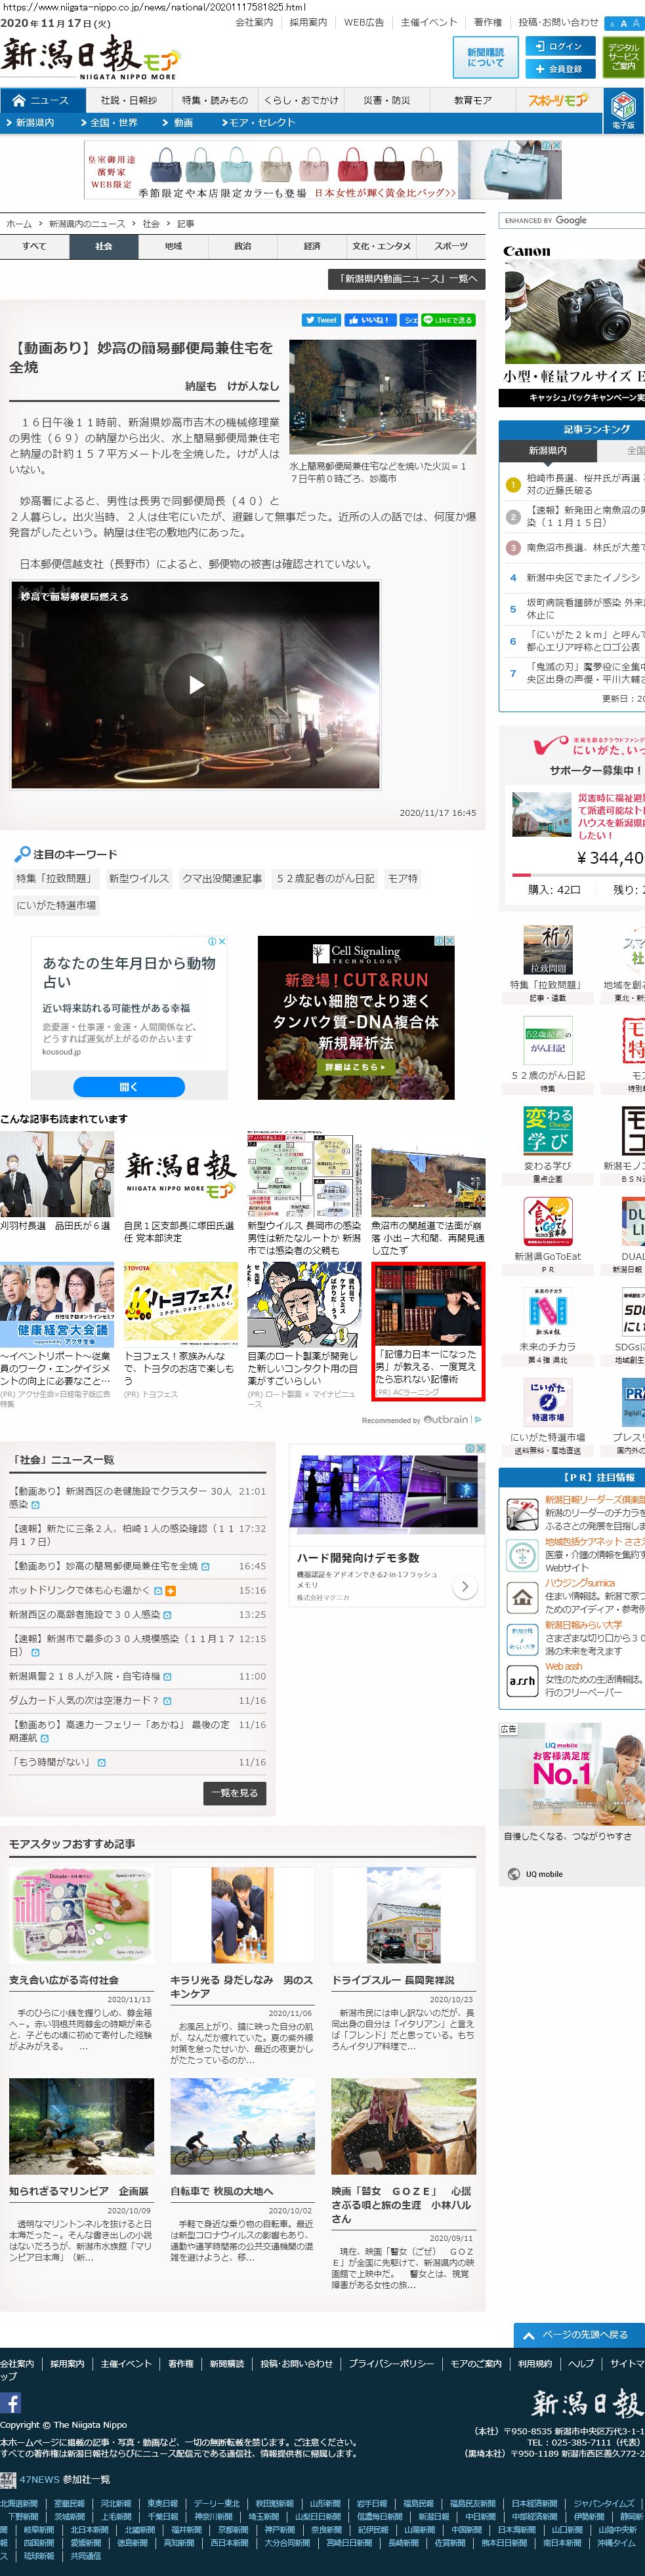Viewport: 645px width, 2576px height.
Task: Play the 妙高で簡易郵便局燃える video
Action: [196, 685]
